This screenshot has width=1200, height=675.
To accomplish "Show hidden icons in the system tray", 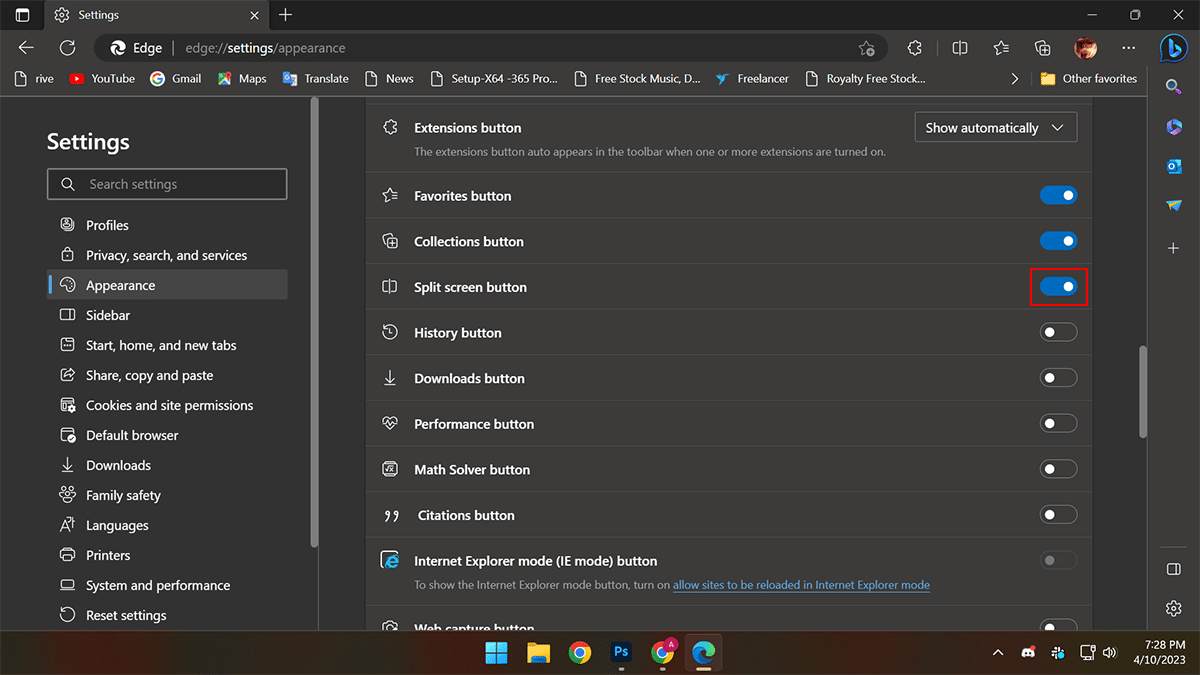I will pos(997,653).
